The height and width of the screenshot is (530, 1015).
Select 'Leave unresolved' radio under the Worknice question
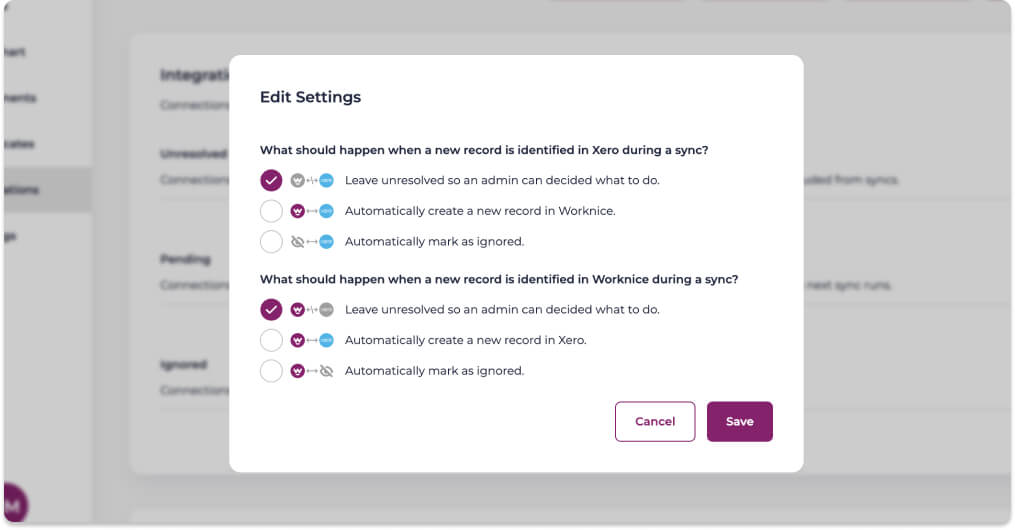pos(271,310)
